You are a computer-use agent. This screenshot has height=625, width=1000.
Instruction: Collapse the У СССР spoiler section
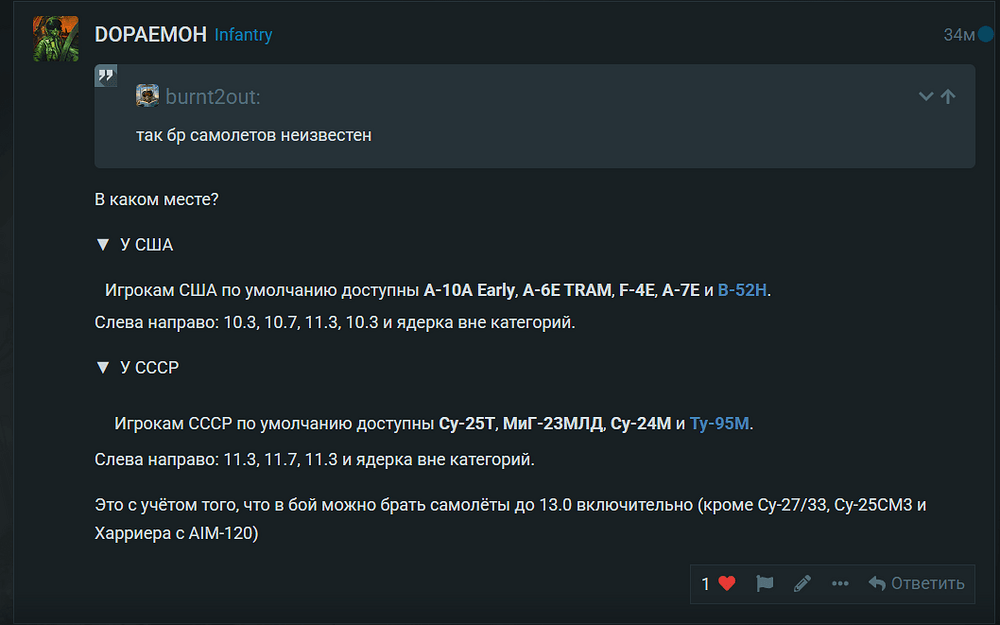click(x=103, y=367)
